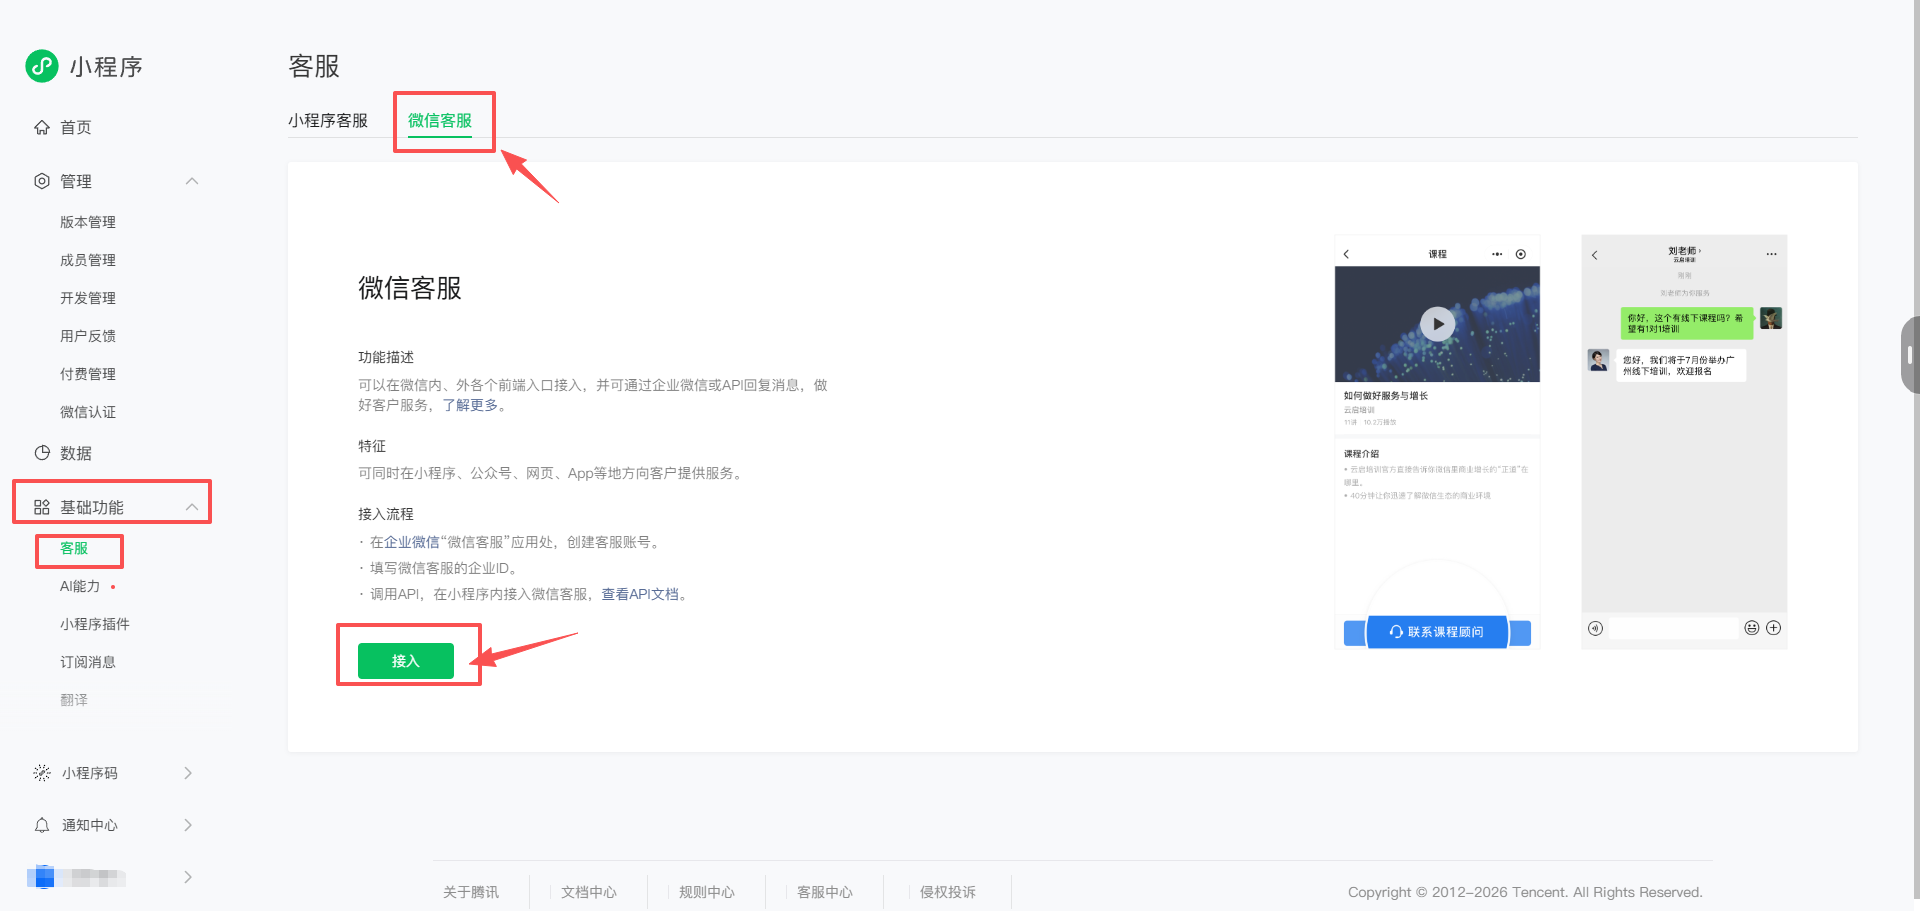Viewport: 1920px width, 911px height.
Task: Click the blurred account avatar
Action: tap(43, 877)
